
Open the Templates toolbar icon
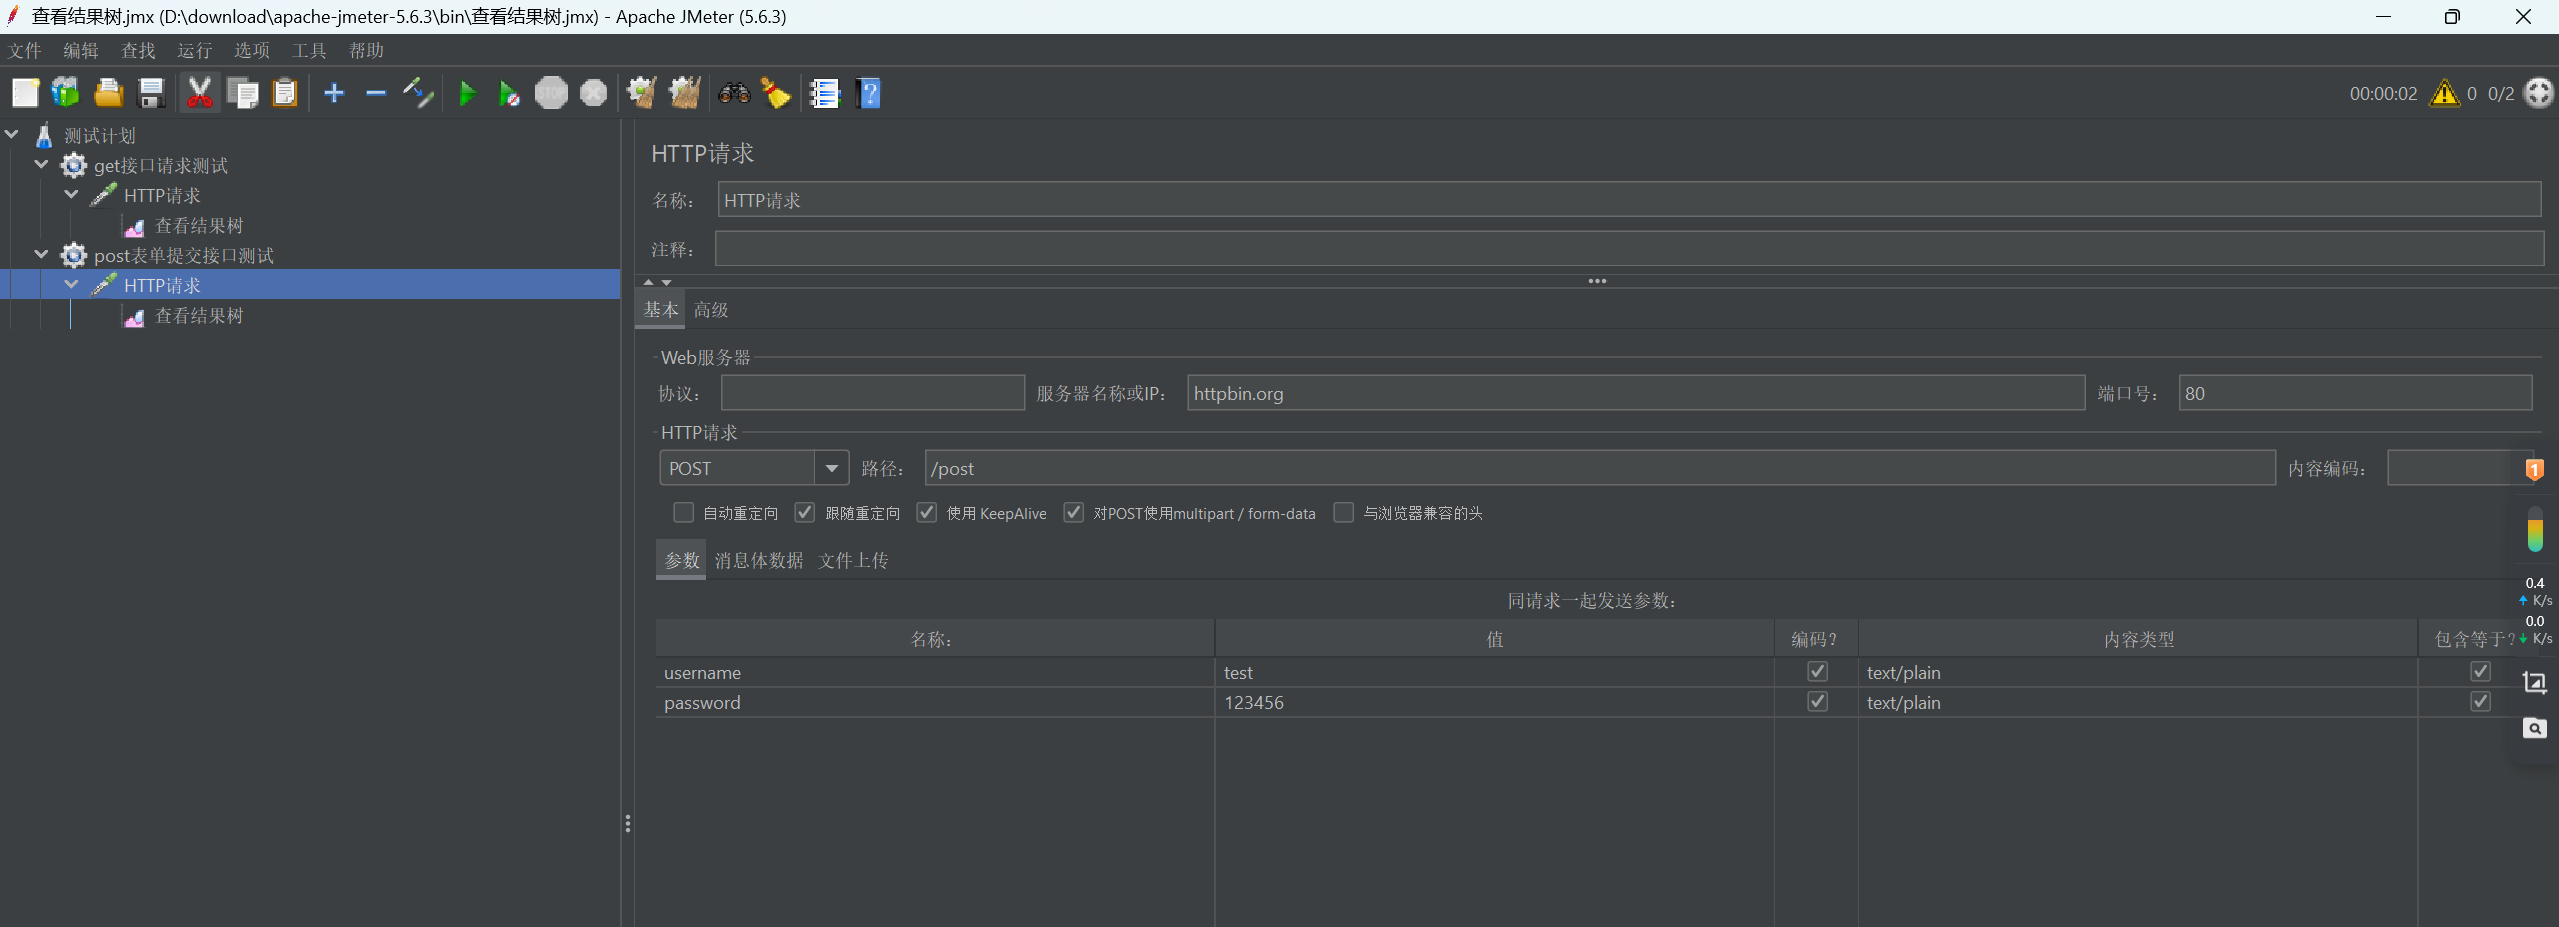(x=66, y=93)
